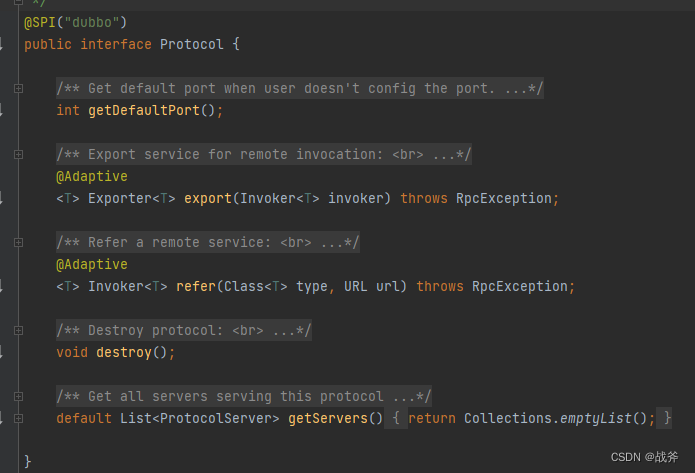The width and height of the screenshot is (695, 473).
Task: Expand the folded getDefaultPort doc comment gutter marker
Action: click(x=18, y=88)
